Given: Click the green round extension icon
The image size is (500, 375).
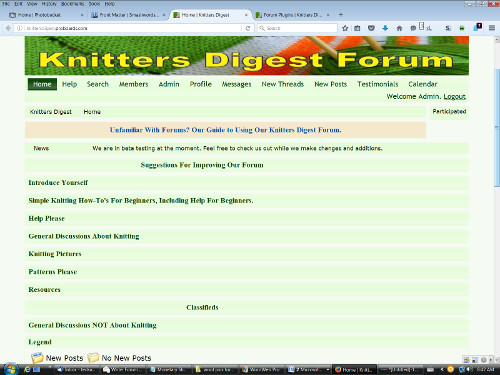Looking at the screenshot, I should coord(462,28).
